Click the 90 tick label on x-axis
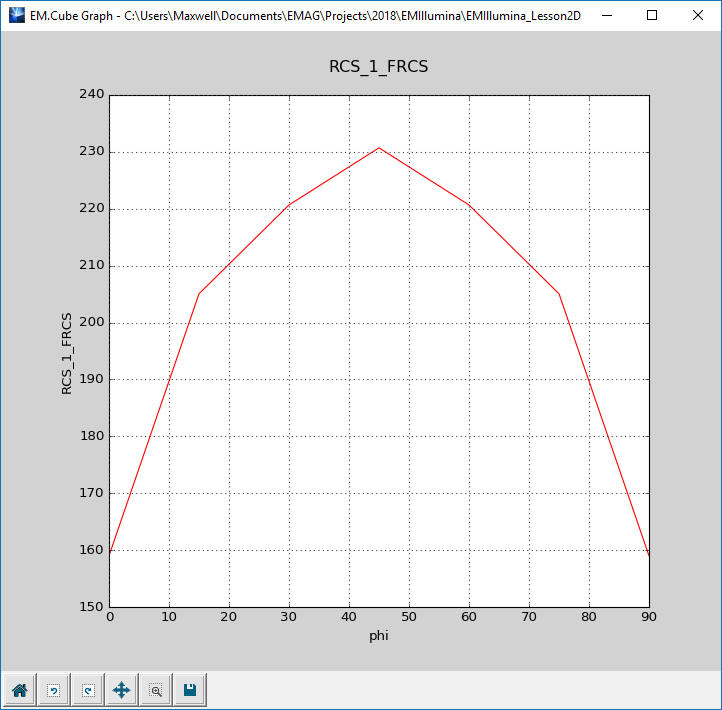Image resolution: width=722 pixels, height=710 pixels. click(x=649, y=617)
